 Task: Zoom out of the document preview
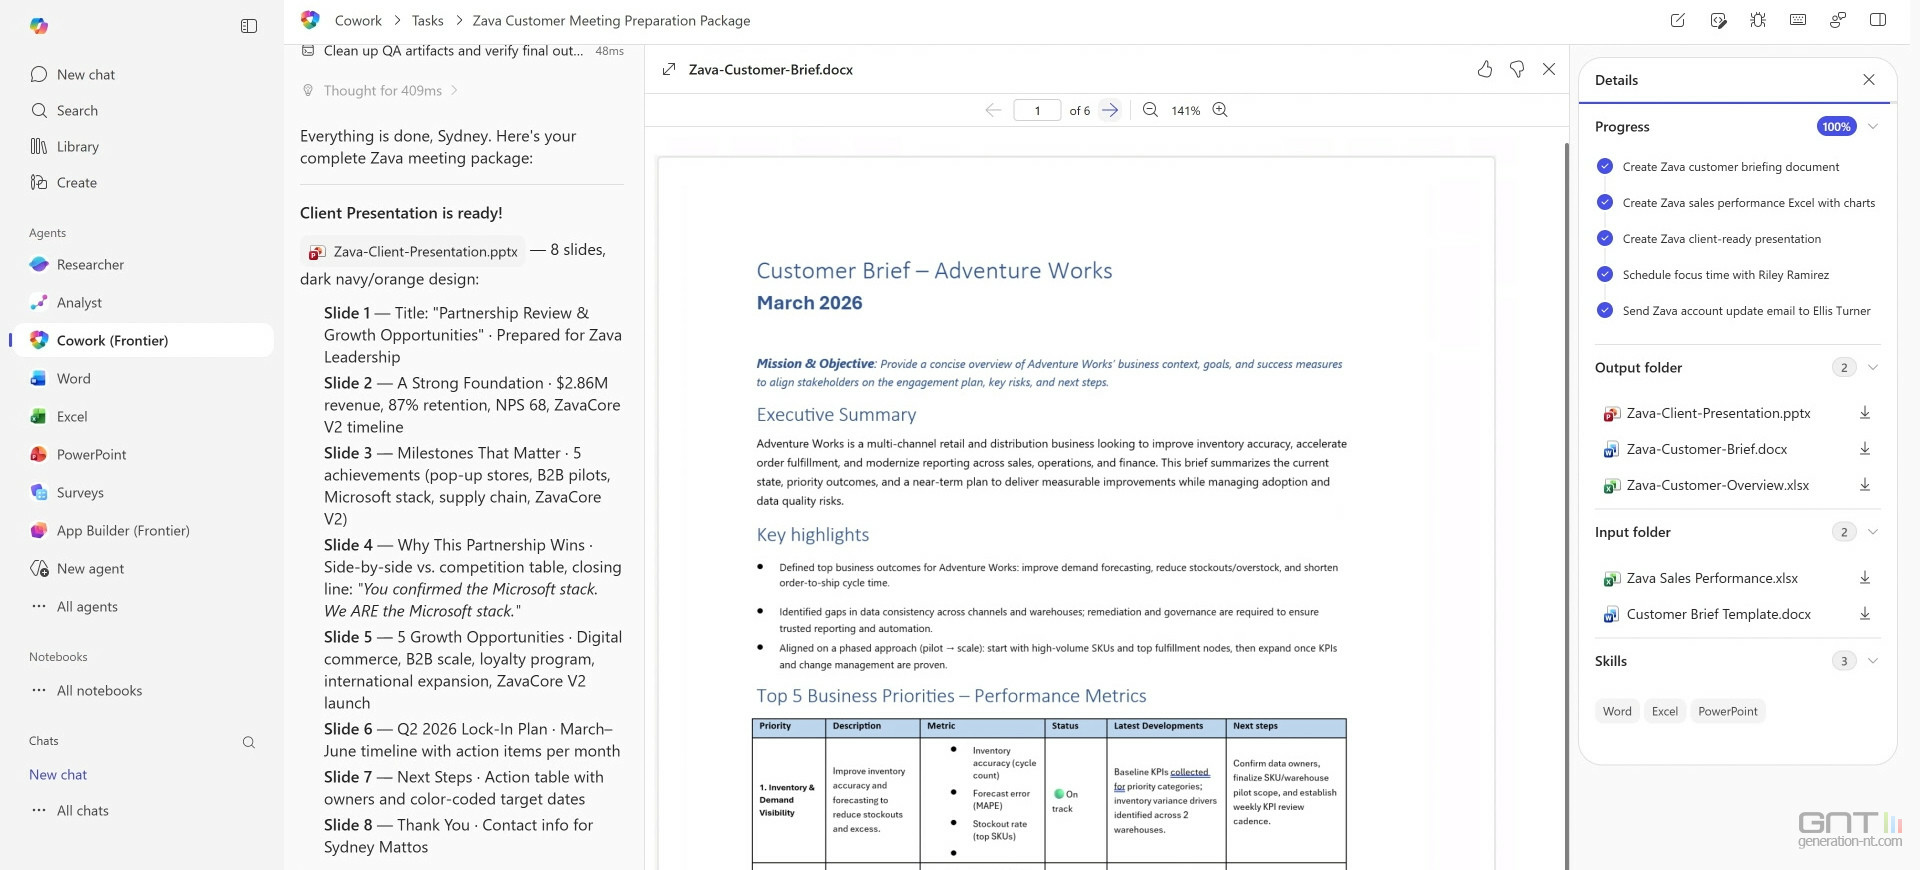(1151, 110)
